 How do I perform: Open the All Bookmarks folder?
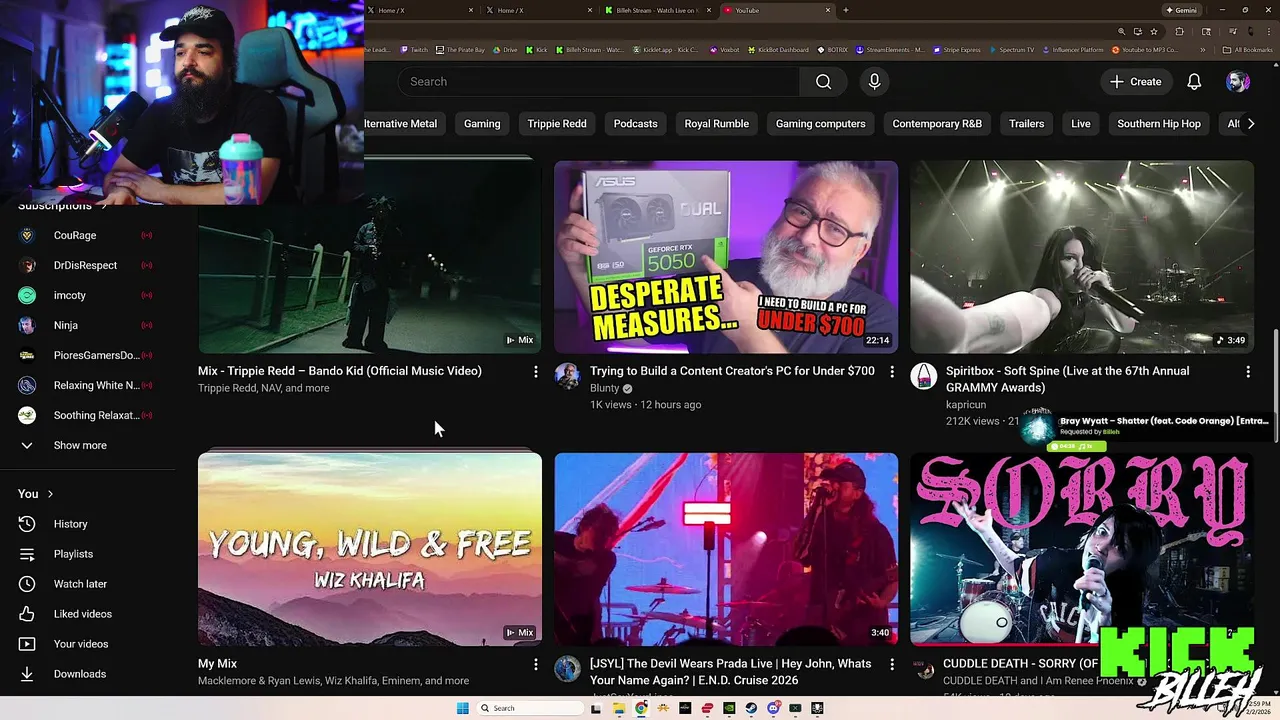tap(1248, 50)
